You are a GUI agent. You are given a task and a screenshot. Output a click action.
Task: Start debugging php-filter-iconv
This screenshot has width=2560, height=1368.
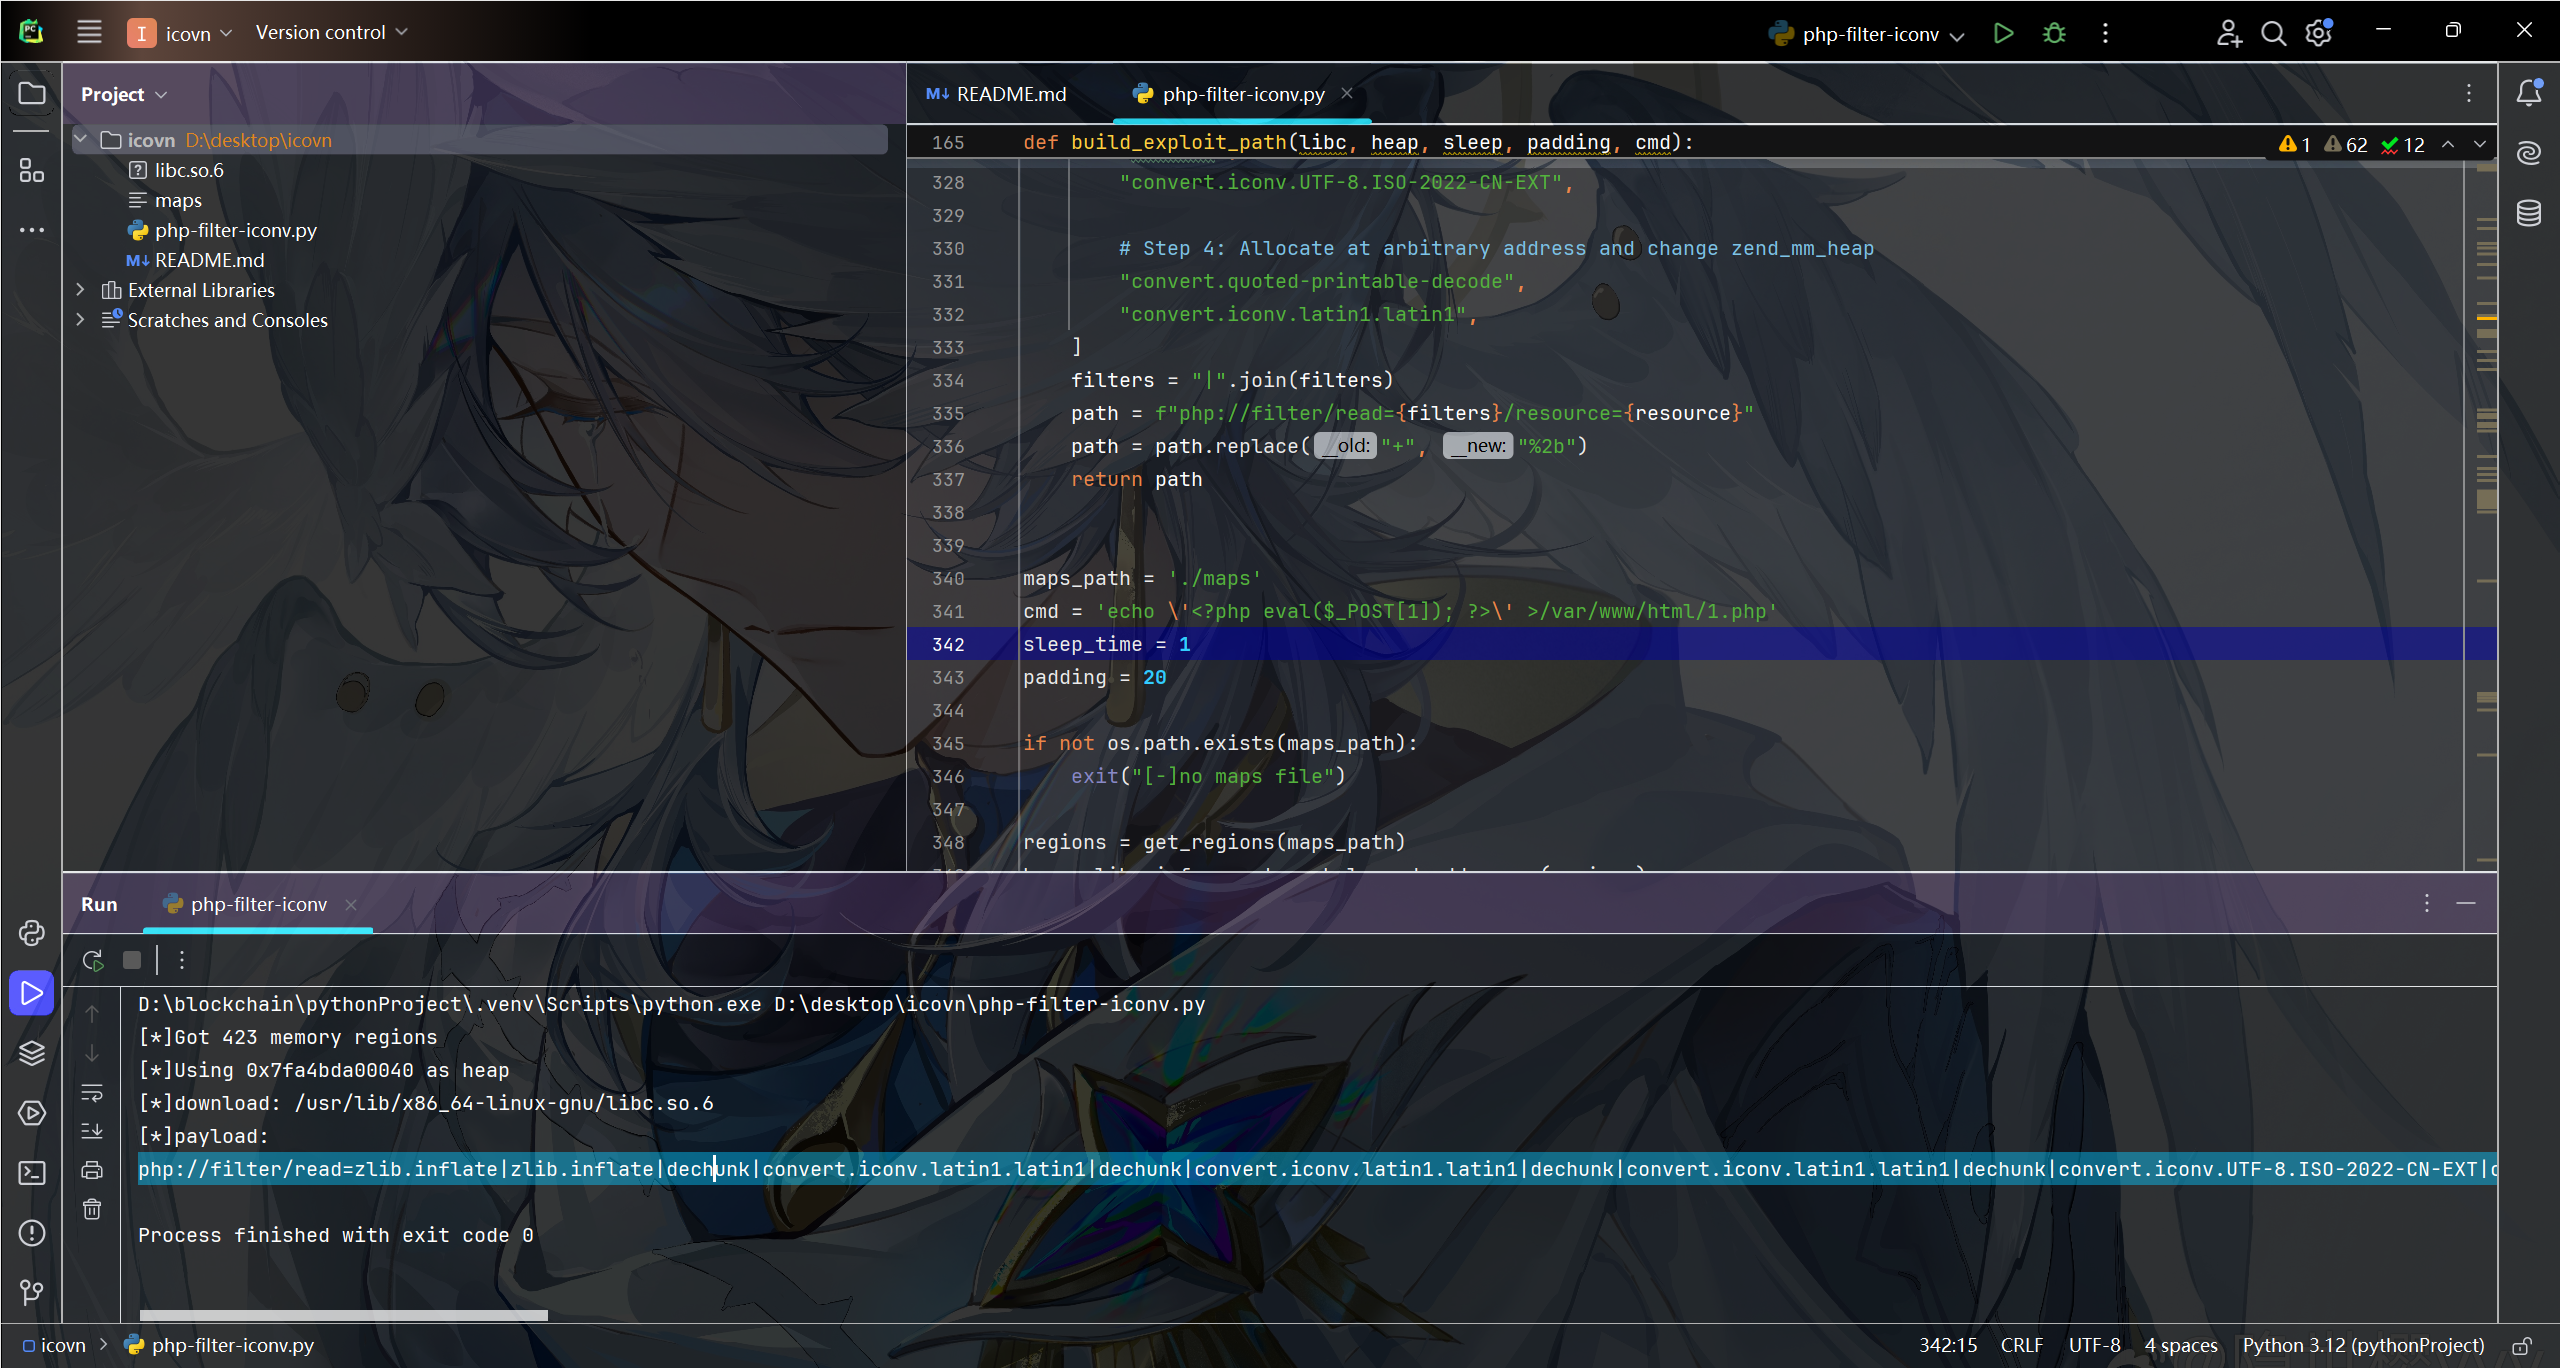2054,33
